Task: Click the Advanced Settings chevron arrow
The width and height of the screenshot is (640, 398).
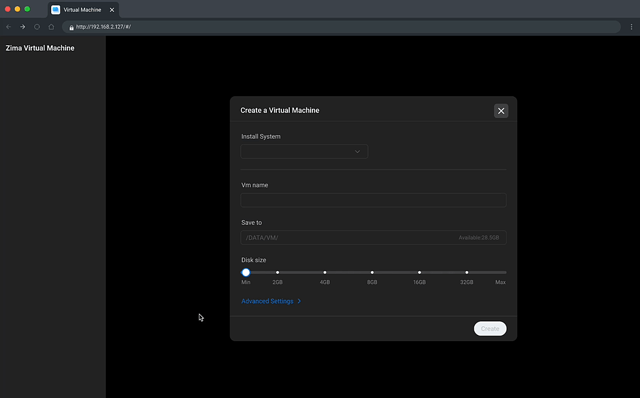Action: point(299,301)
